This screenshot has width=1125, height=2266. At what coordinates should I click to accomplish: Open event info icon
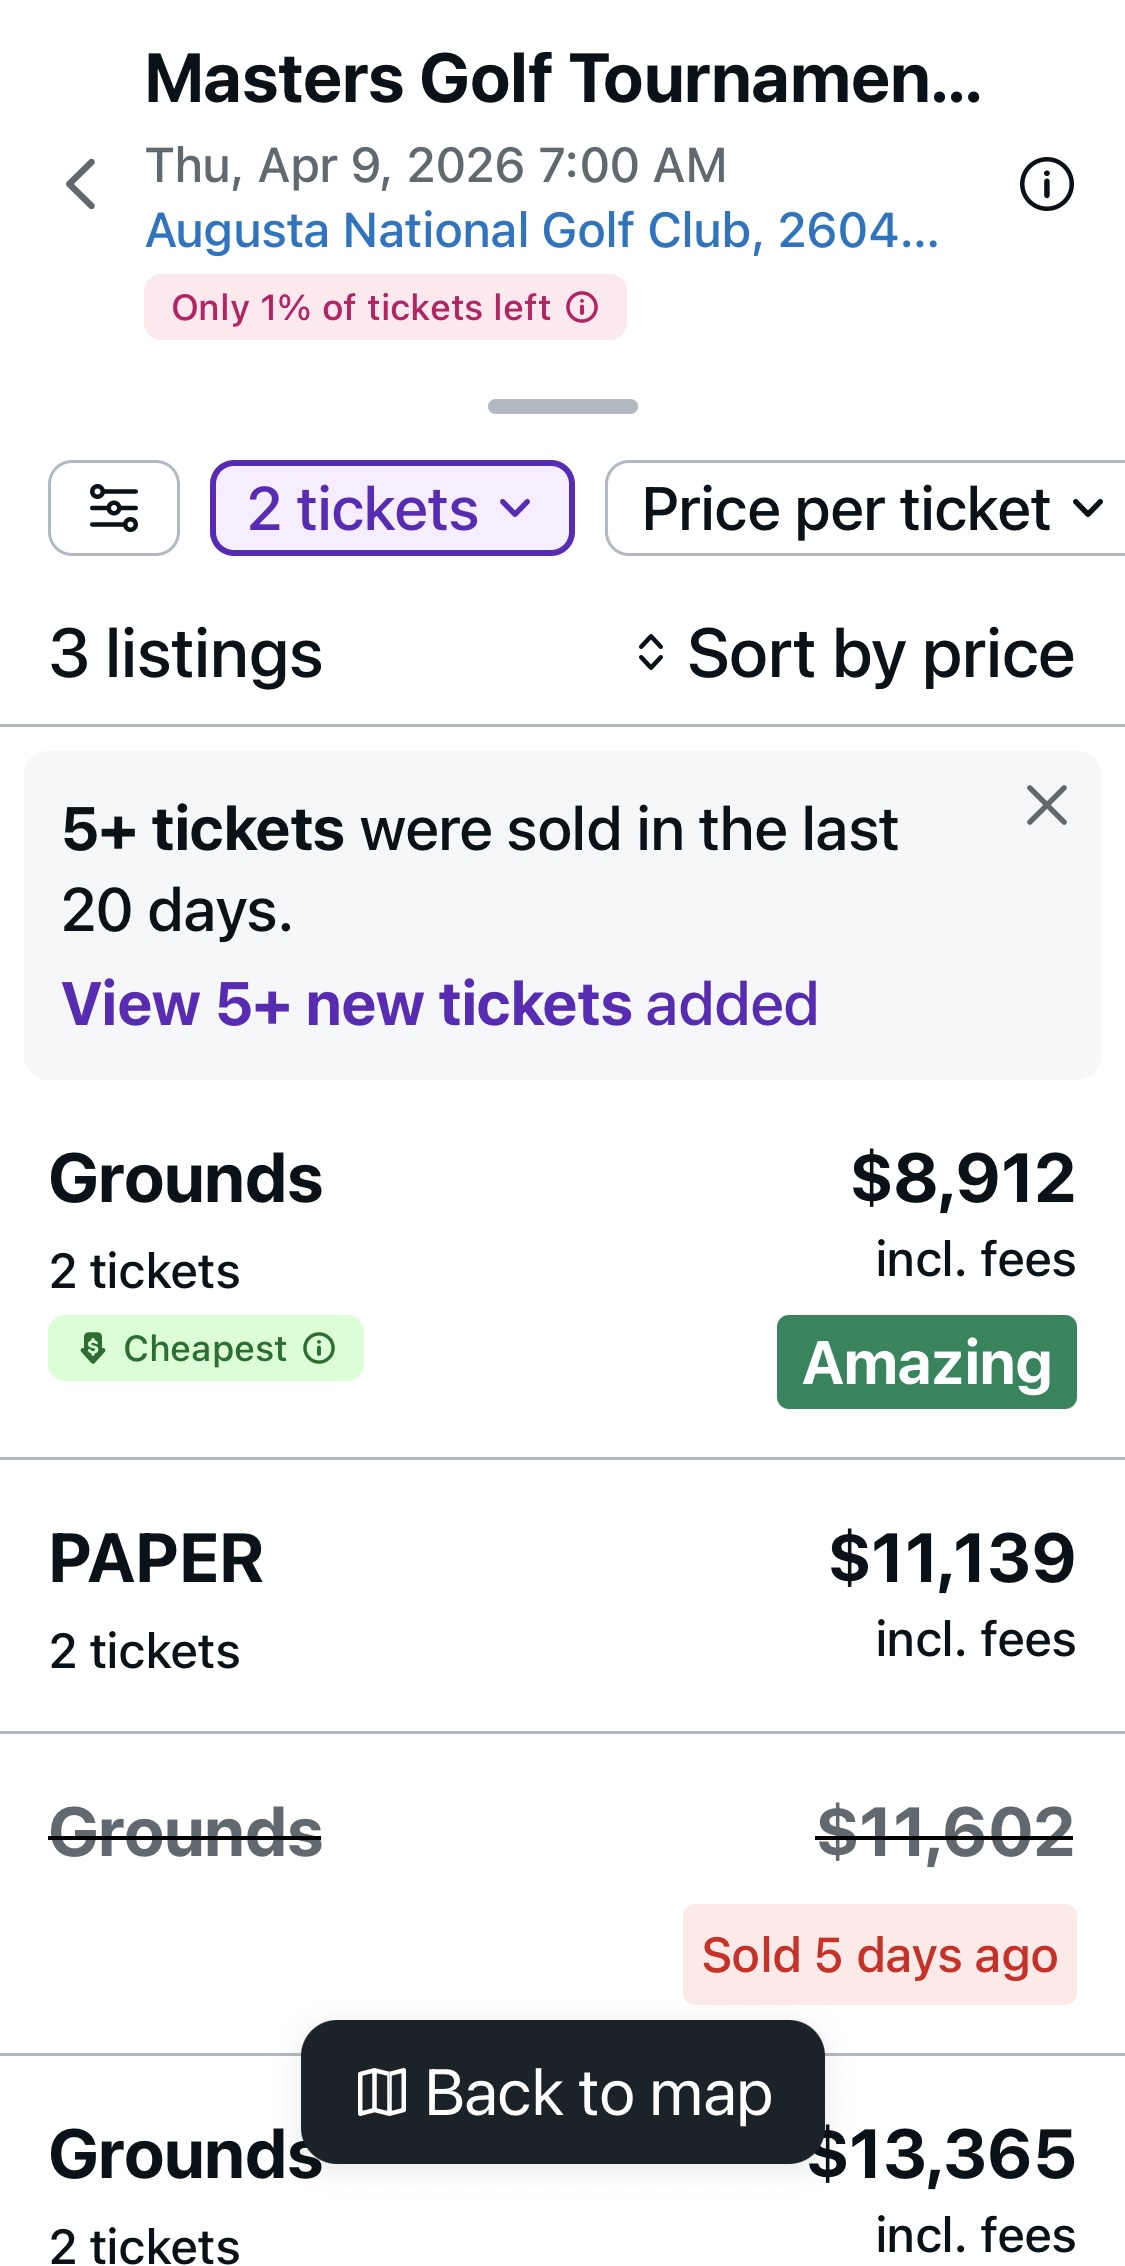pyautogui.click(x=1046, y=185)
